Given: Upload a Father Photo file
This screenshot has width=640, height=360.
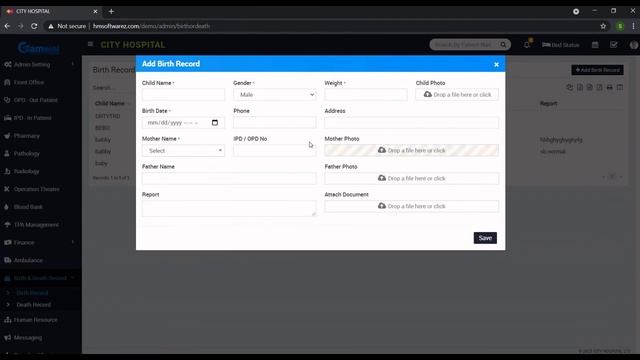Looking at the screenshot, I should coord(411,178).
